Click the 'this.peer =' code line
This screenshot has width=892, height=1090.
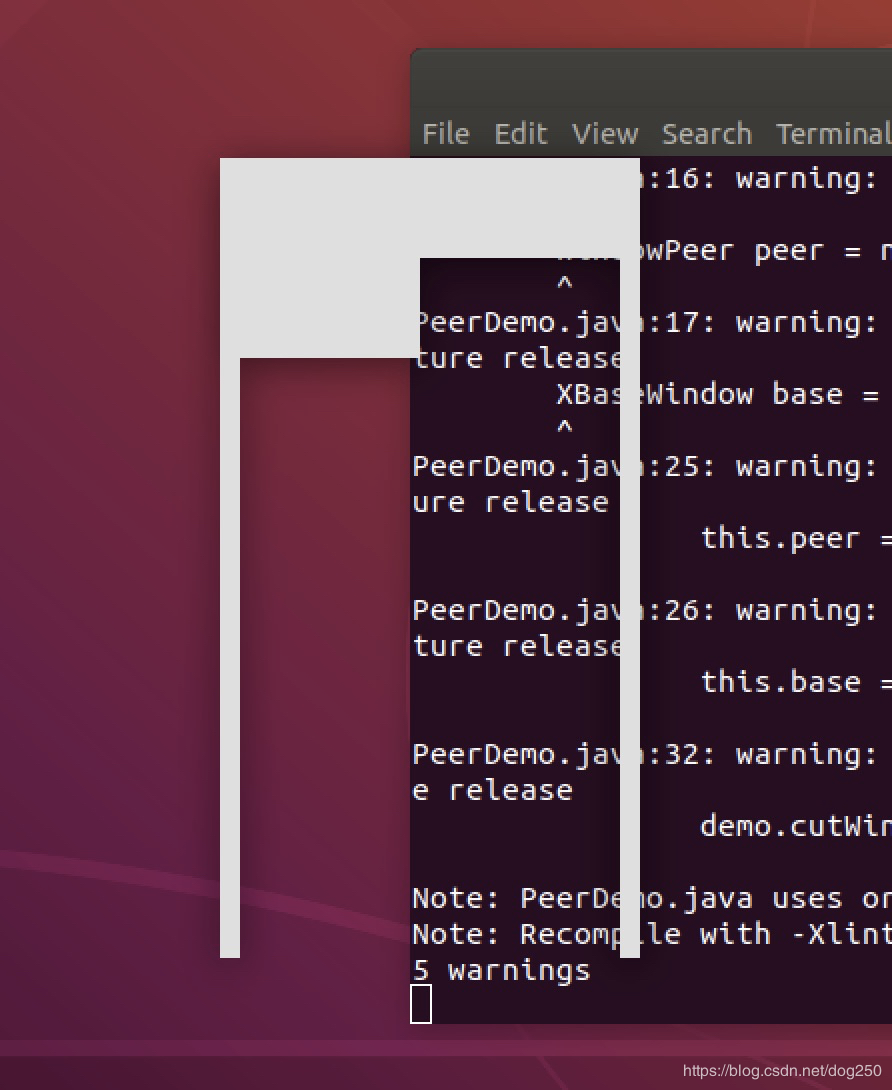pos(796,538)
